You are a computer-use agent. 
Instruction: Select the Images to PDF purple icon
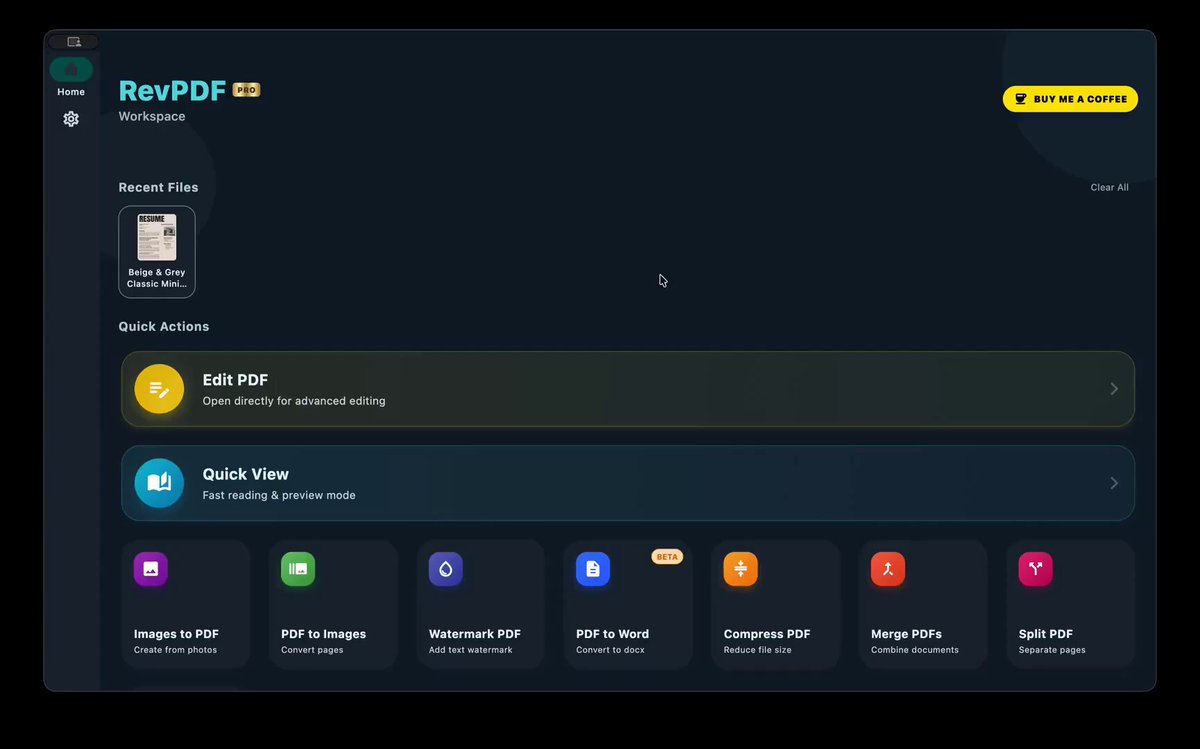coord(151,569)
